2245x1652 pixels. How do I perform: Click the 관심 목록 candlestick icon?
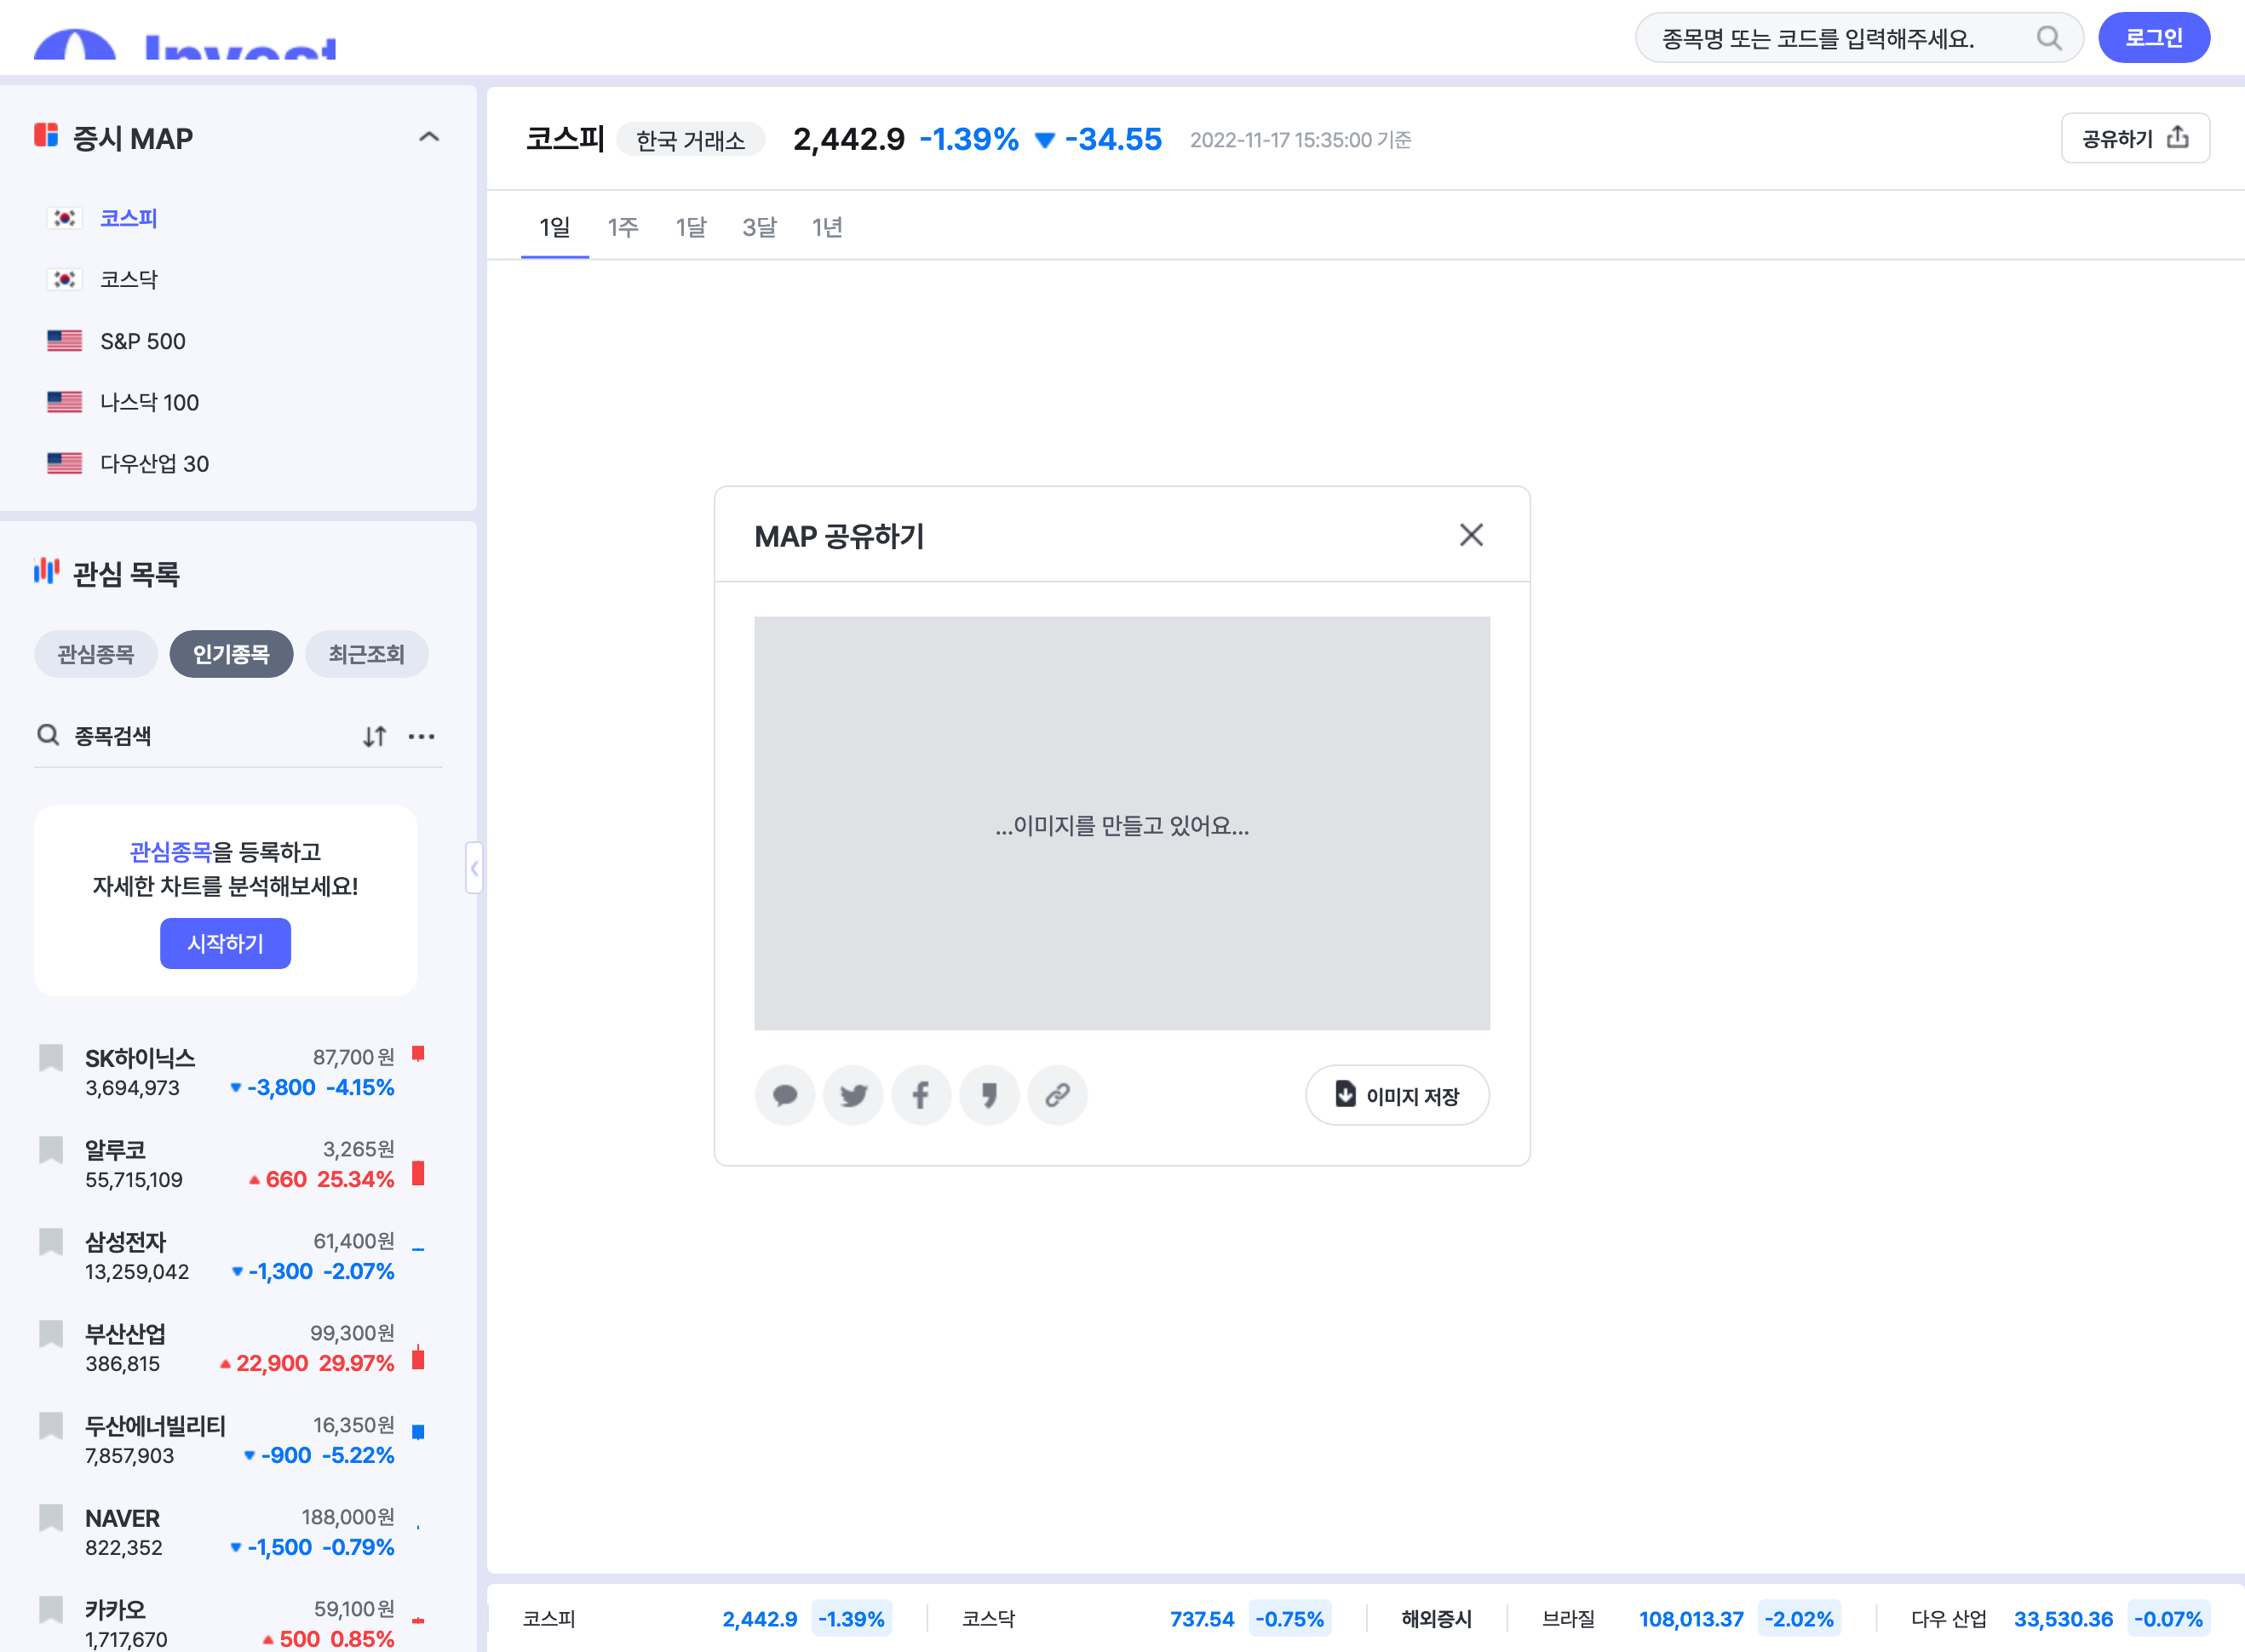click(x=47, y=571)
